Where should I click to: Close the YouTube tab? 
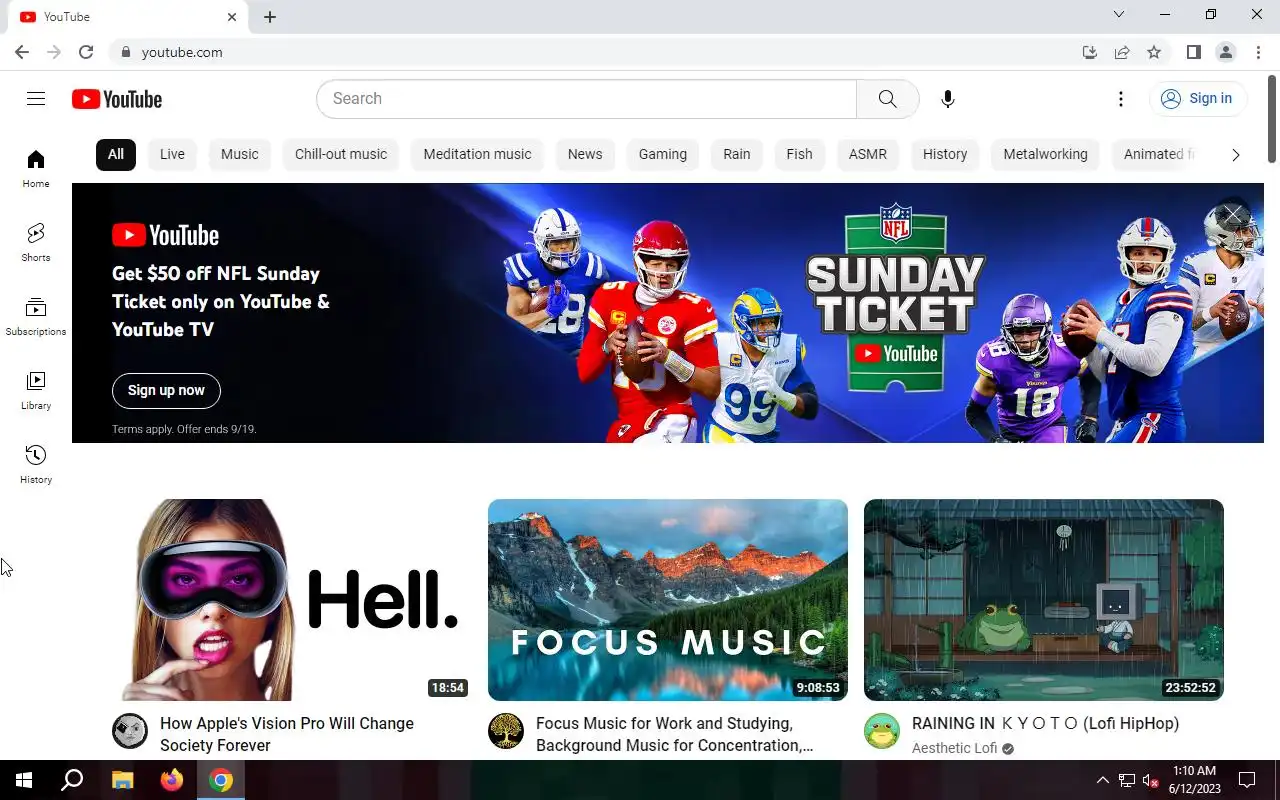click(232, 17)
